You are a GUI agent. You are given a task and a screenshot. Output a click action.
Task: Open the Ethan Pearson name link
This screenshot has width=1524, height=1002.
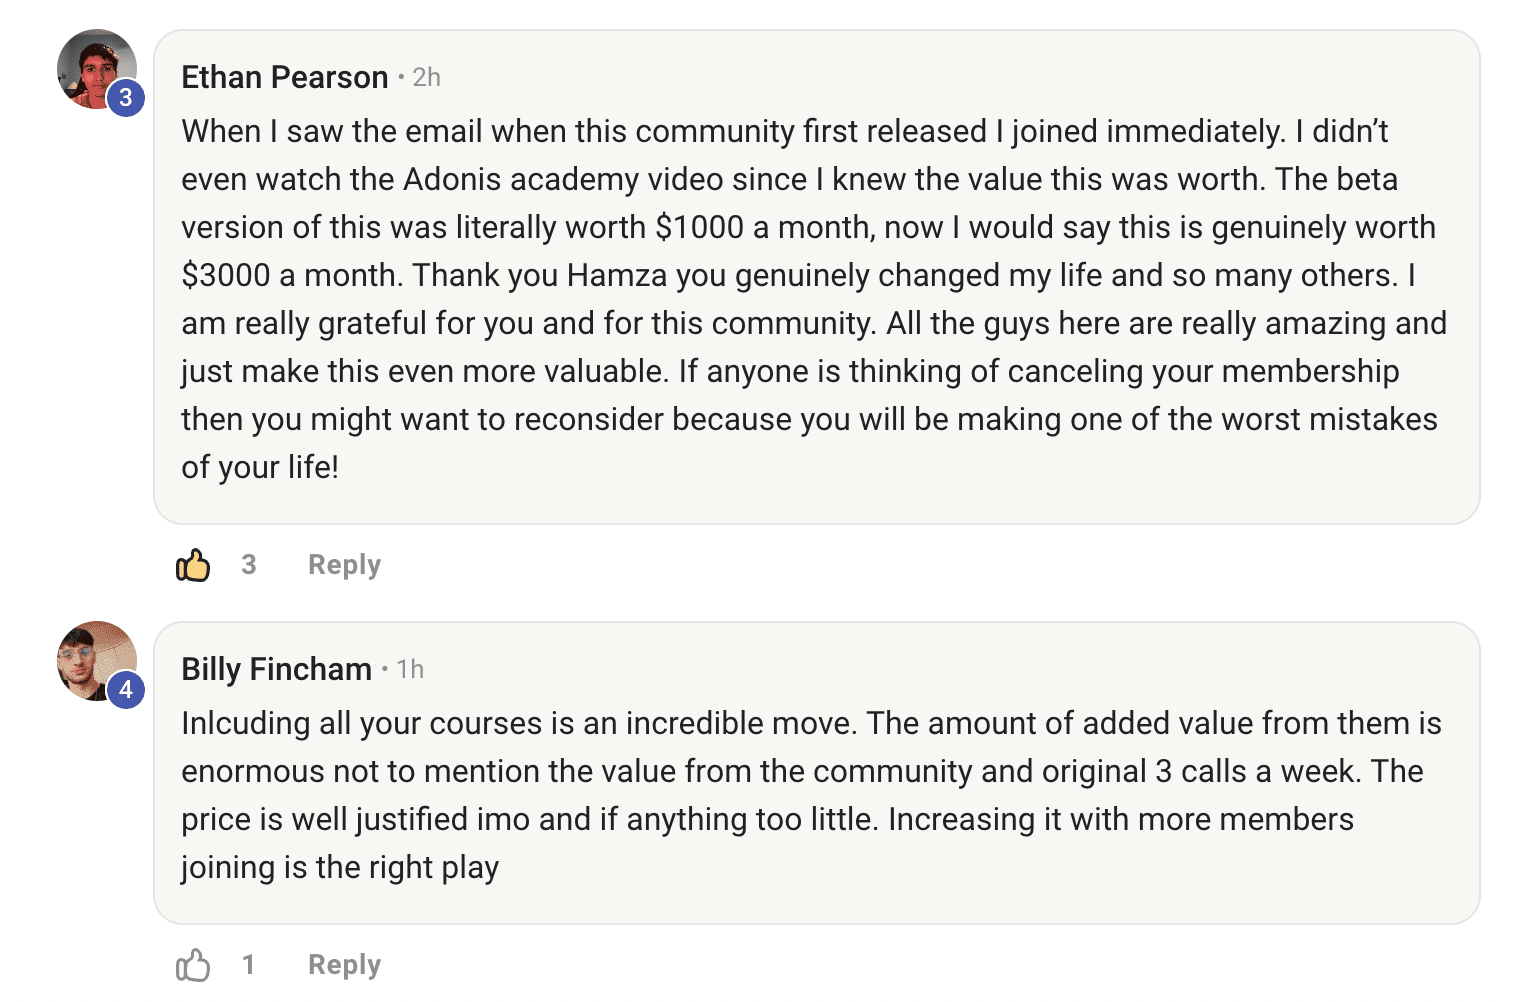285,77
